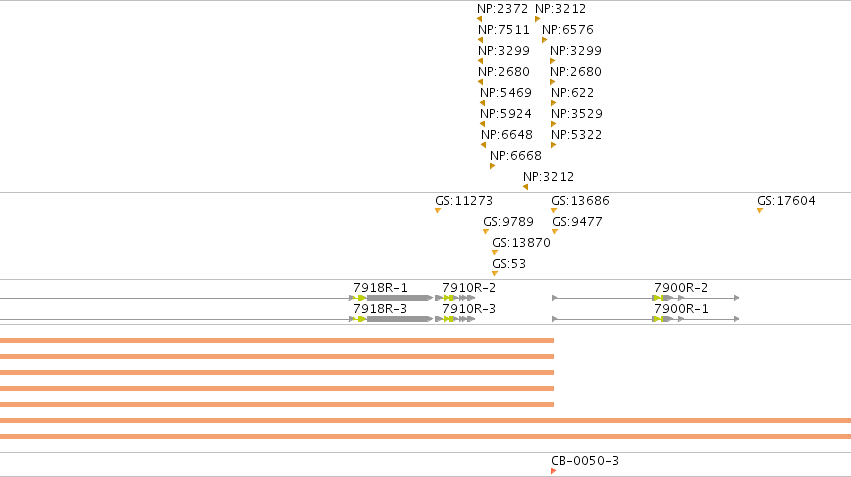Select the GS:9789 triangle marker
The image size is (851, 477).
[486, 232]
